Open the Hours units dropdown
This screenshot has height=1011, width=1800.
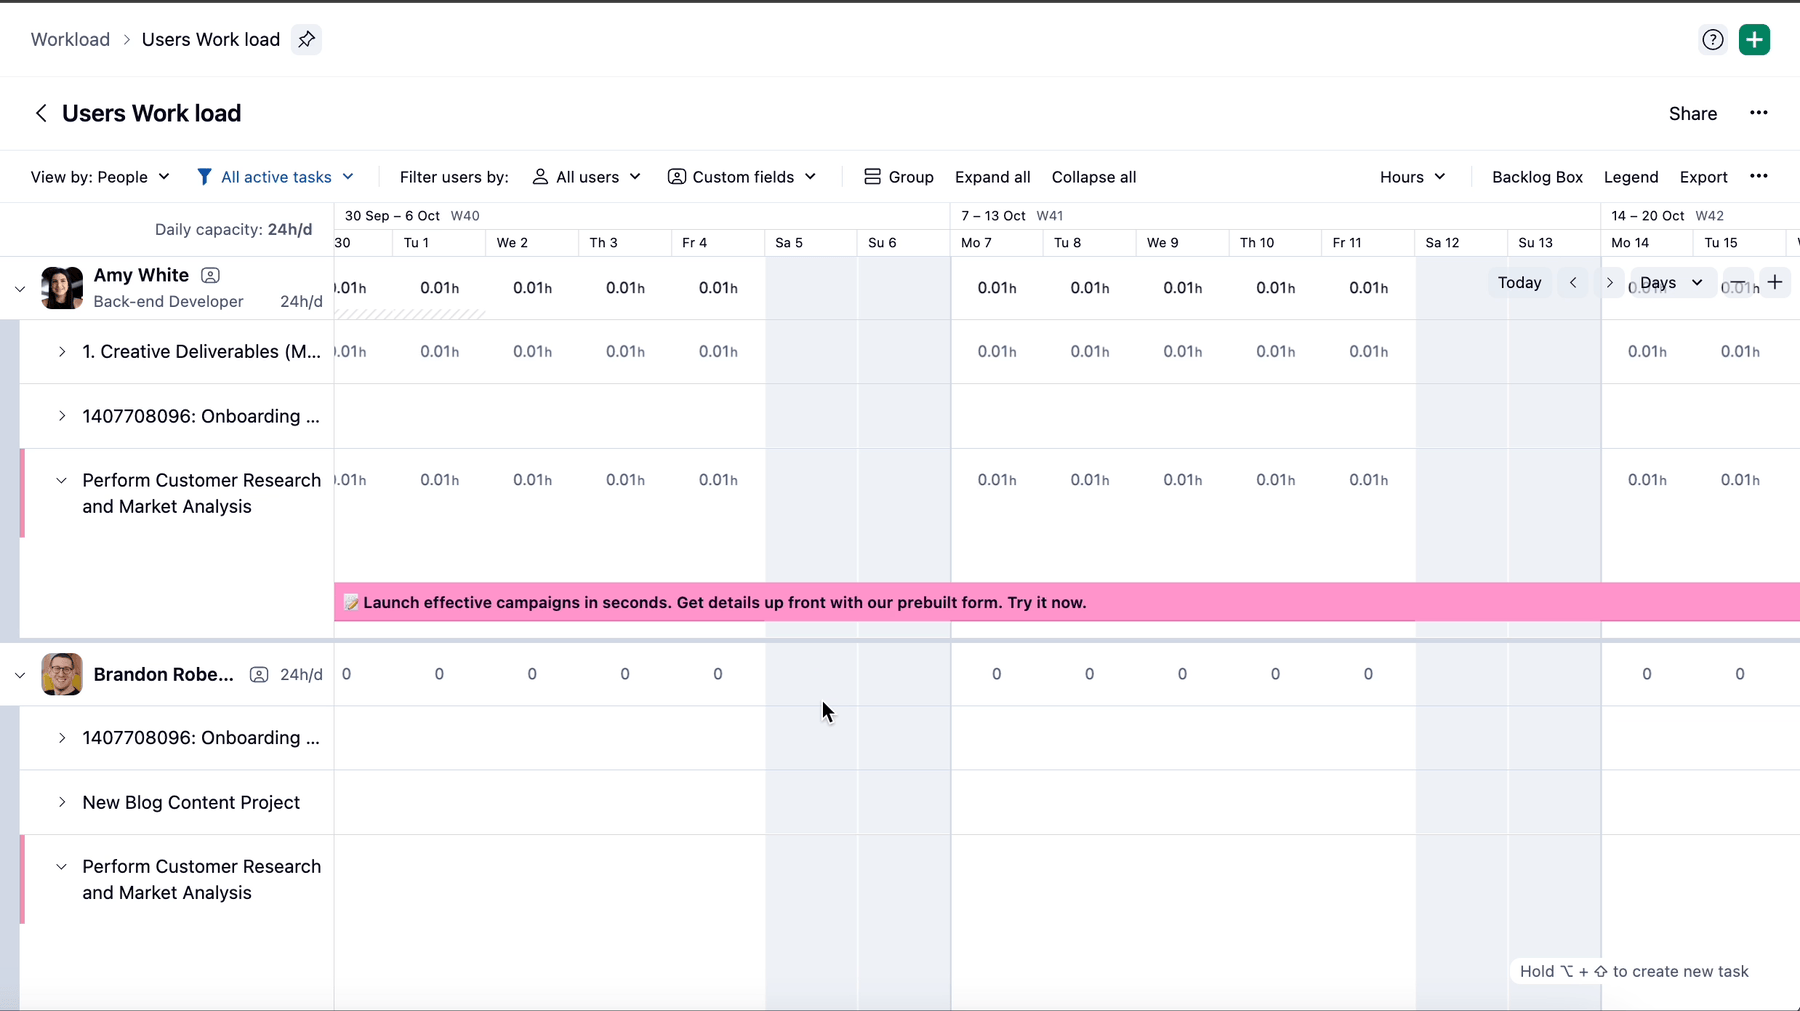(x=1412, y=177)
